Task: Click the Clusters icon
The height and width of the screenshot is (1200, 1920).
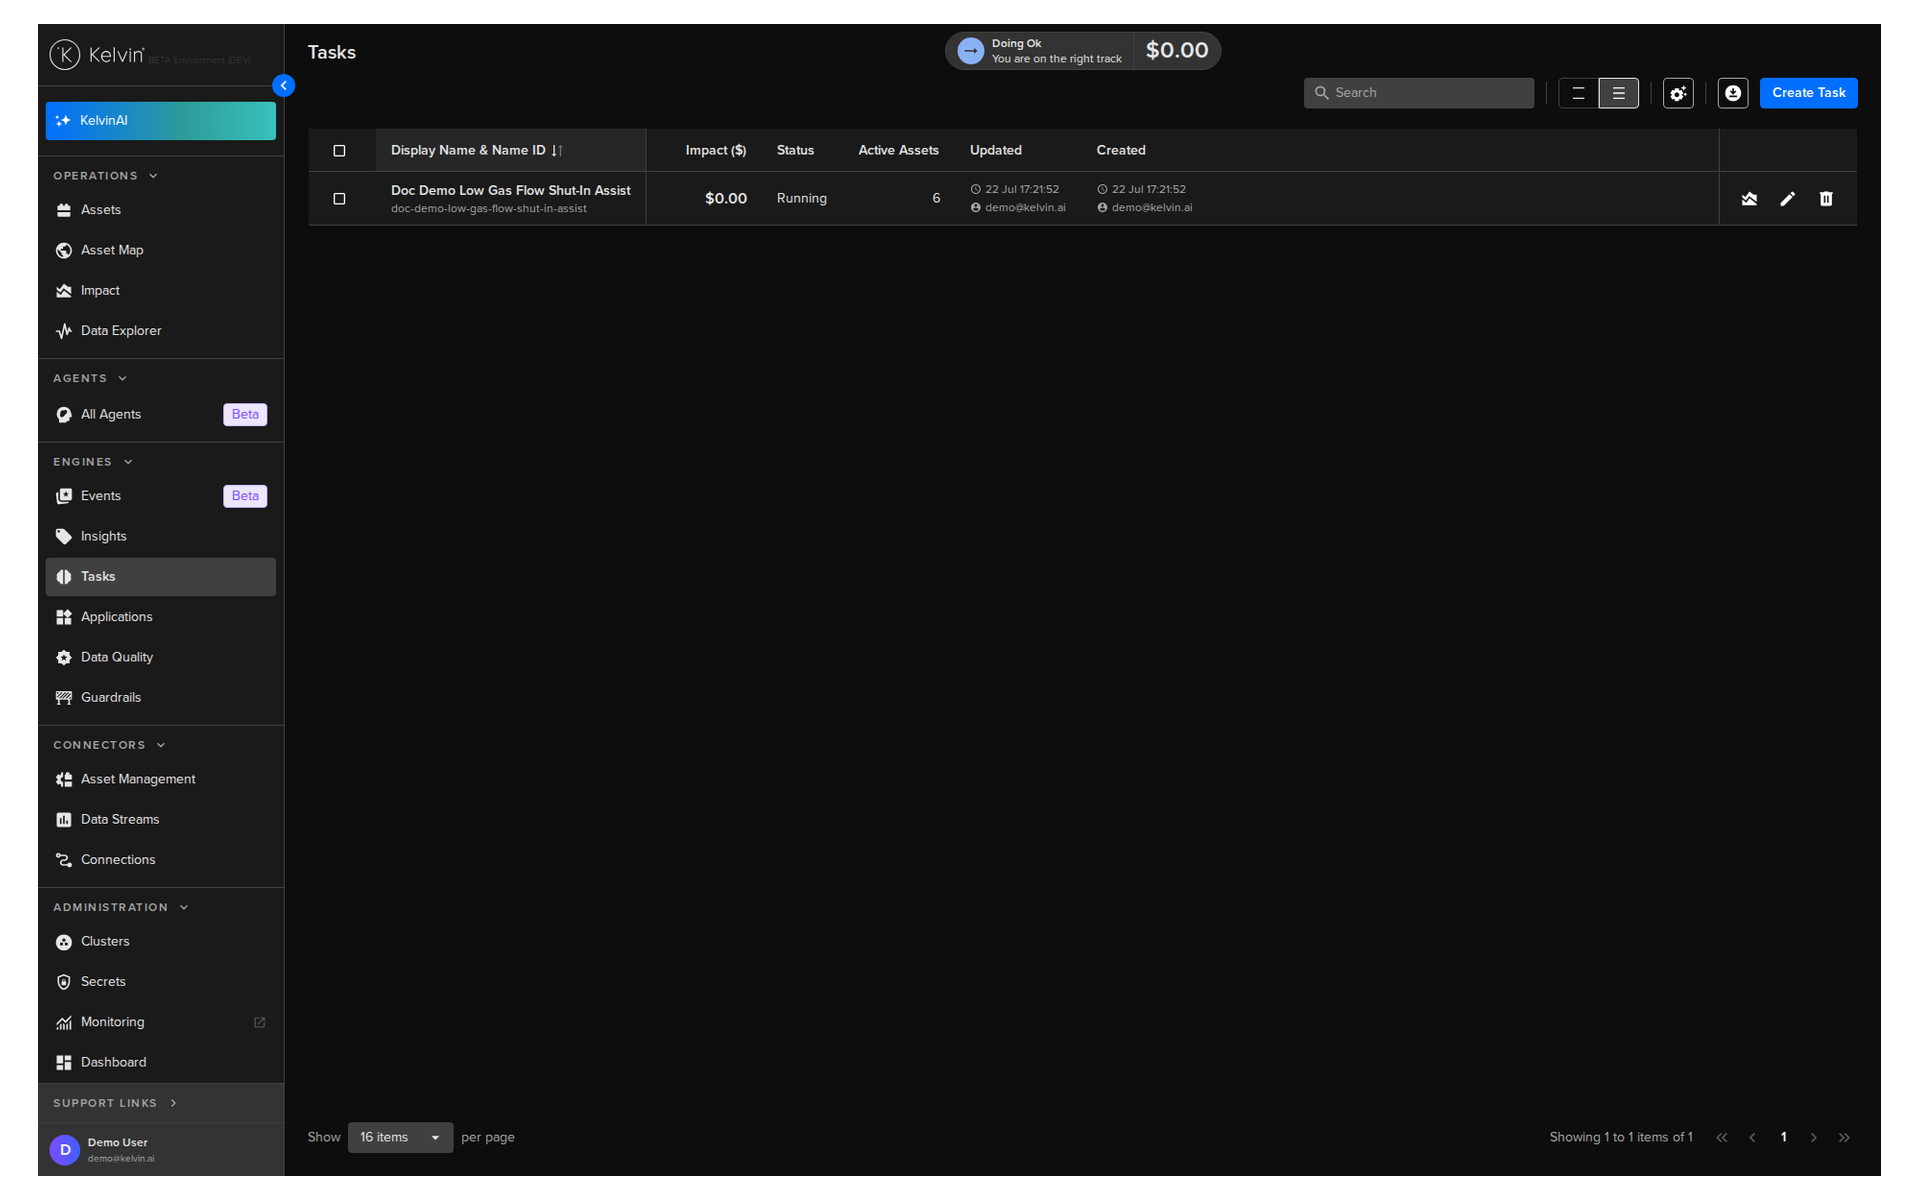Action: coord(64,942)
